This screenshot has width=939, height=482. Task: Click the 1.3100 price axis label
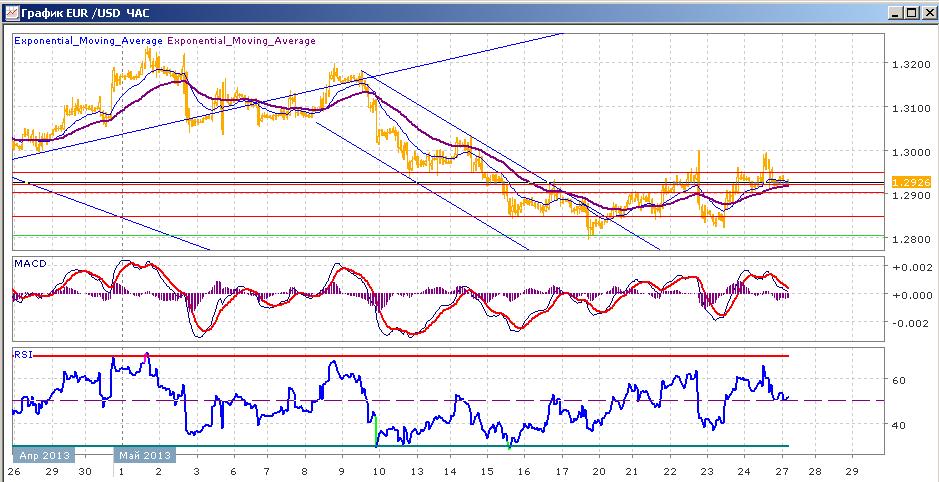[x=910, y=108]
